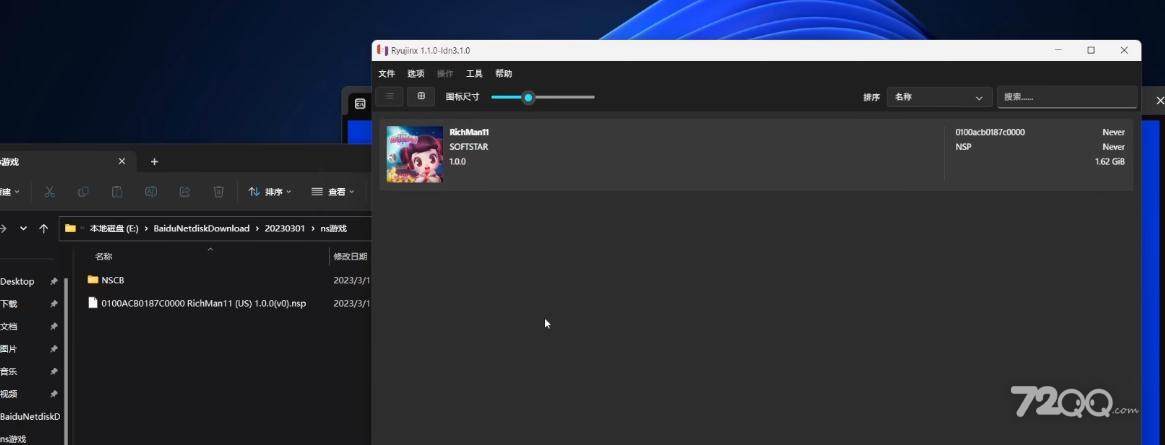This screenshot has width=1165, height=445.
Task: Open 视频 in the Explorer sidebar
Action: tap(9, 394)
